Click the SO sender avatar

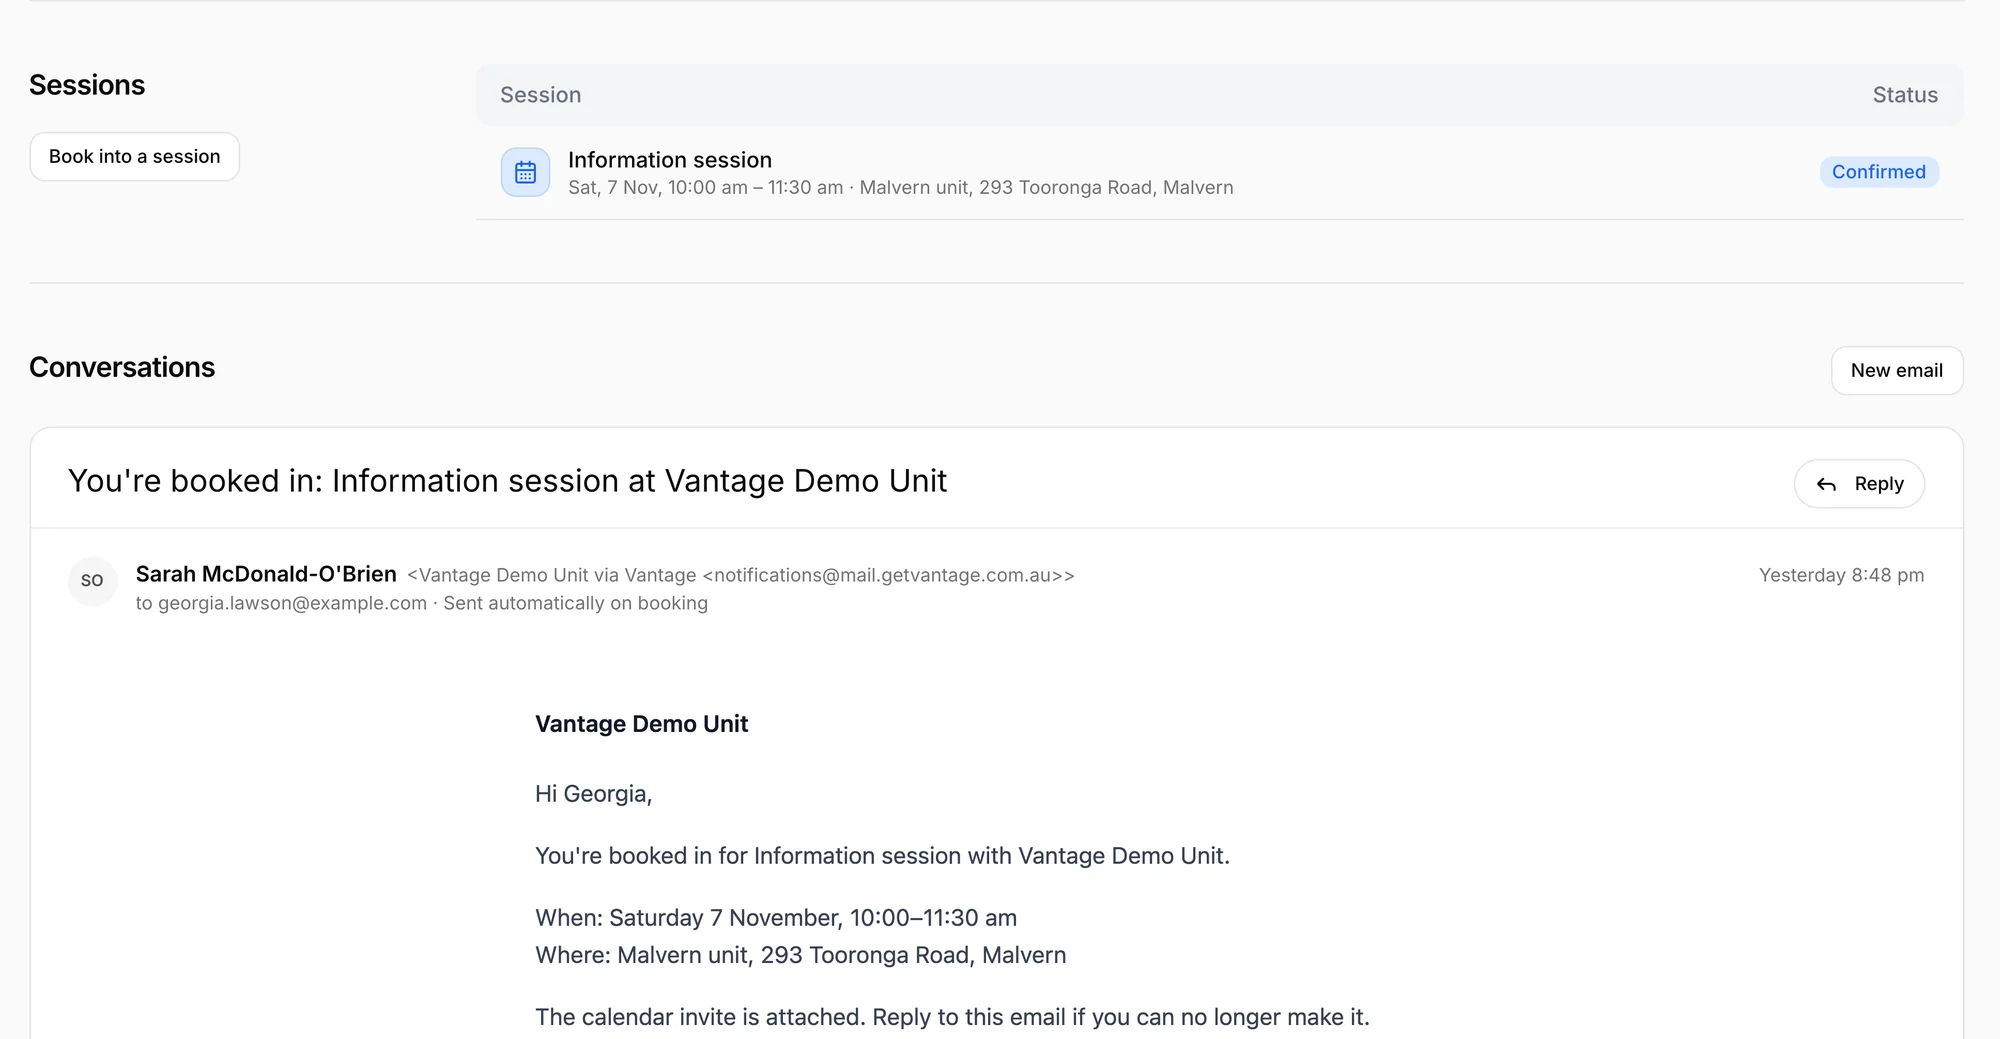[x=92, y=581]
